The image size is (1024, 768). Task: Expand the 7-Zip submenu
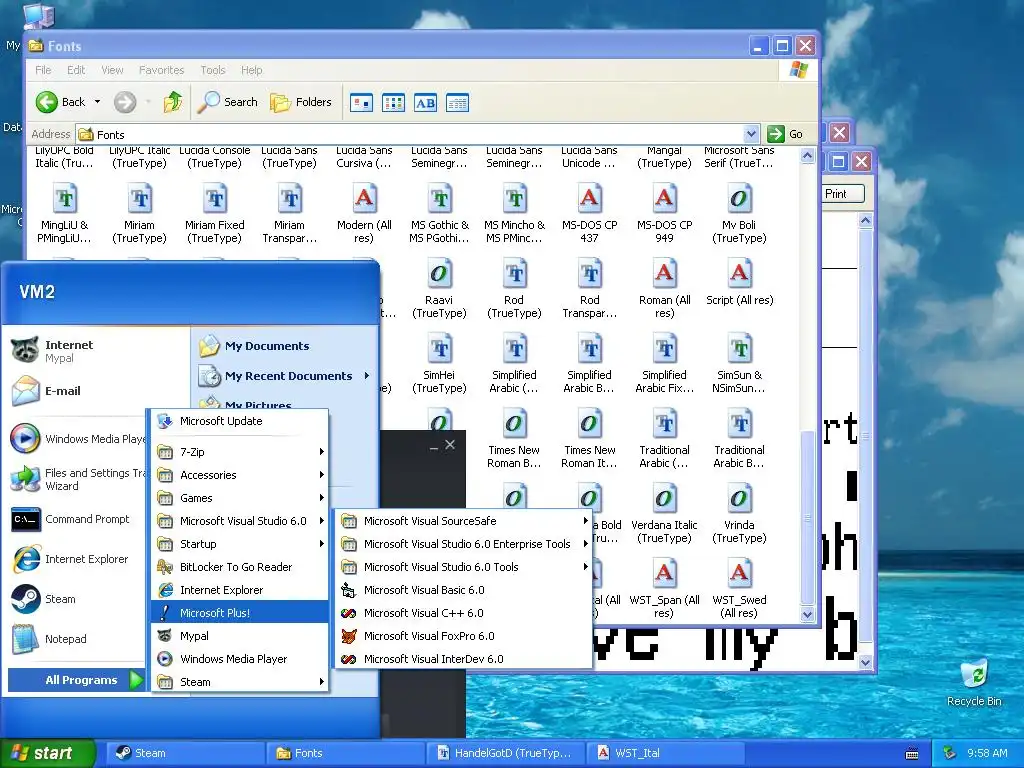pyautogui.click(x=240, y=451)
